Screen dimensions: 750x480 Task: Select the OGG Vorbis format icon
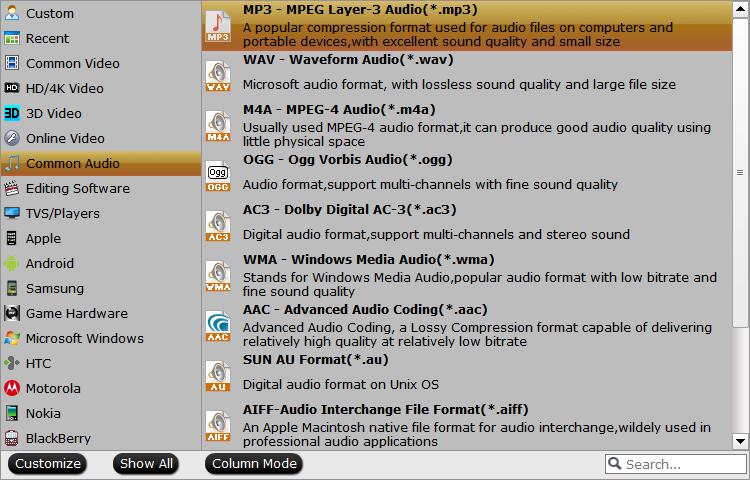click(x=218, y=176)
